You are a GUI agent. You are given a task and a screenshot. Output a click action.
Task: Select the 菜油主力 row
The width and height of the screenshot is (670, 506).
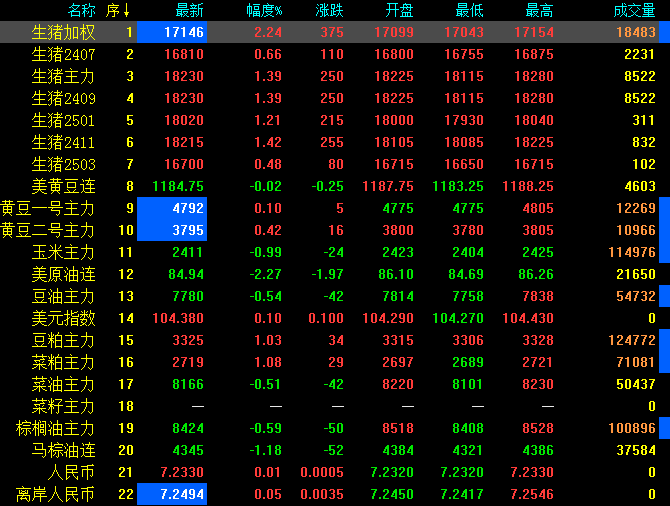(x=335, y=384)
